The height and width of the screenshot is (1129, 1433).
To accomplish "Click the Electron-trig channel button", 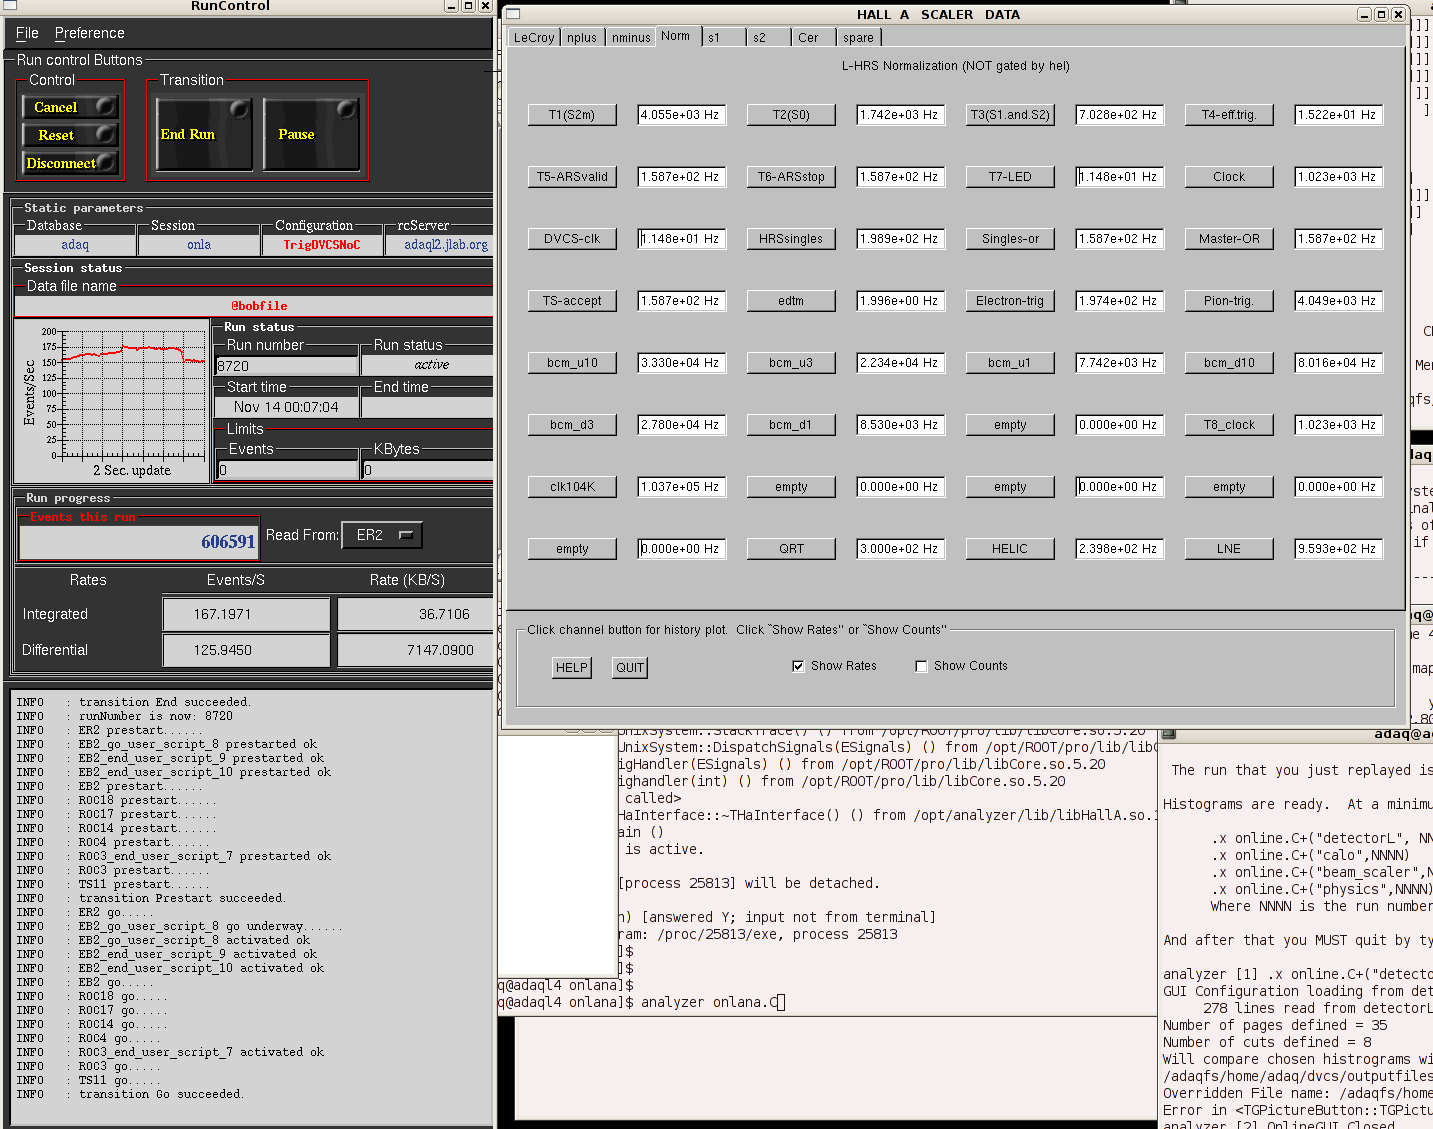I will point(1010,301).
